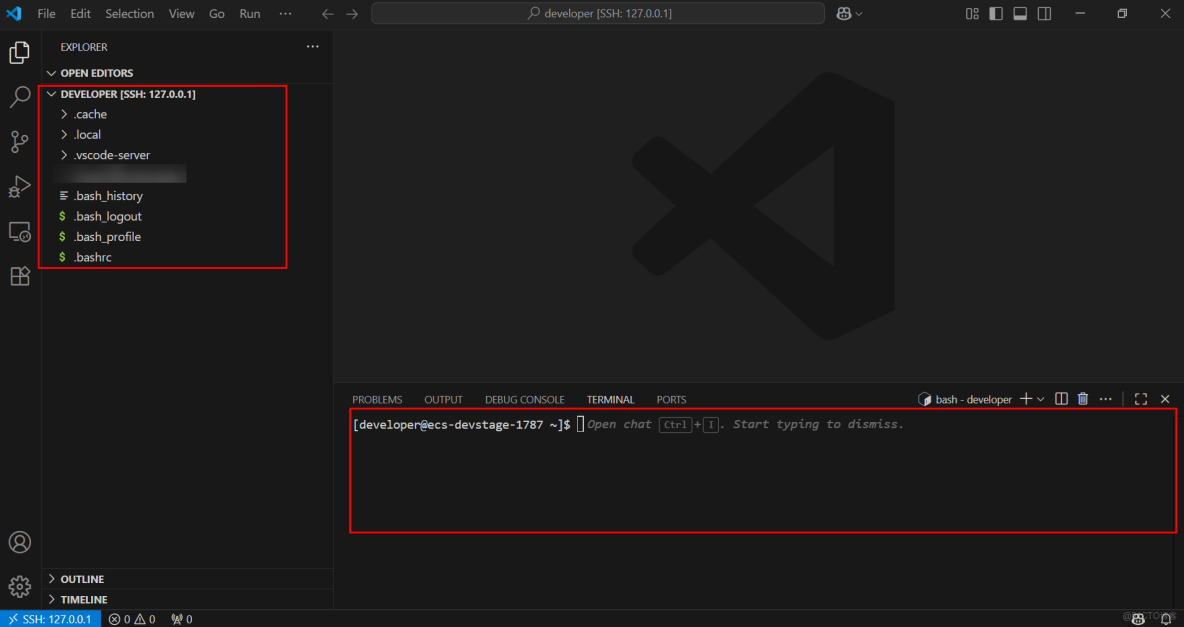This screenshot has height=627, width=1184.
Task: Switch to the PORTS tab
Action: tap(671, 400)
